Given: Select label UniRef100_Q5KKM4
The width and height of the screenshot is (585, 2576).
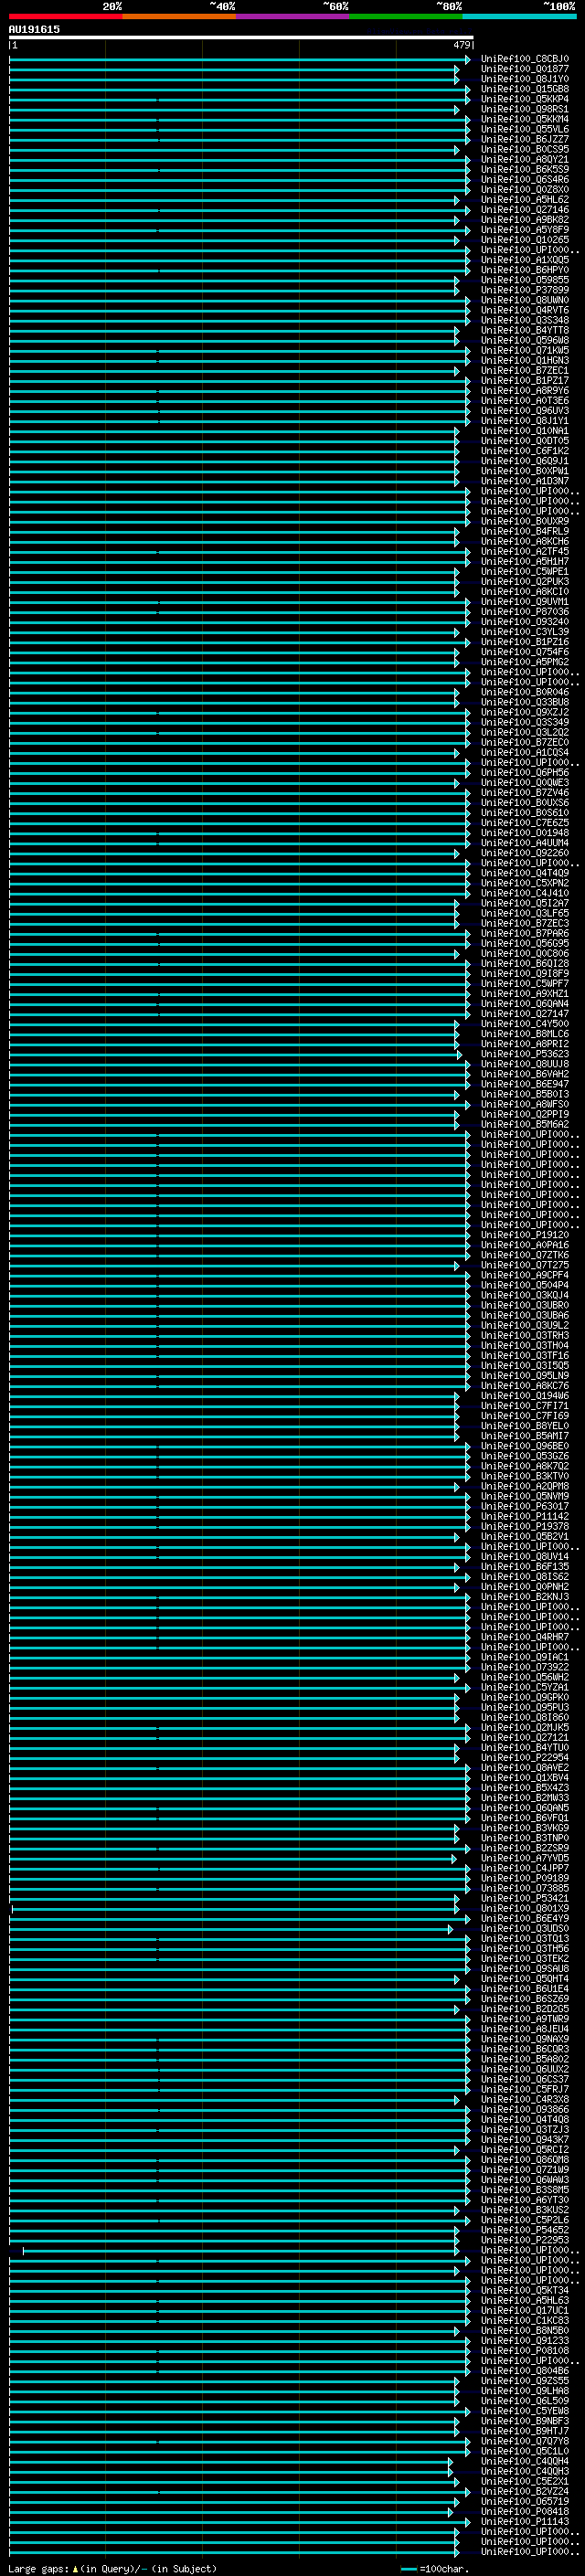Looking at the screenshot, I should 525,119.
